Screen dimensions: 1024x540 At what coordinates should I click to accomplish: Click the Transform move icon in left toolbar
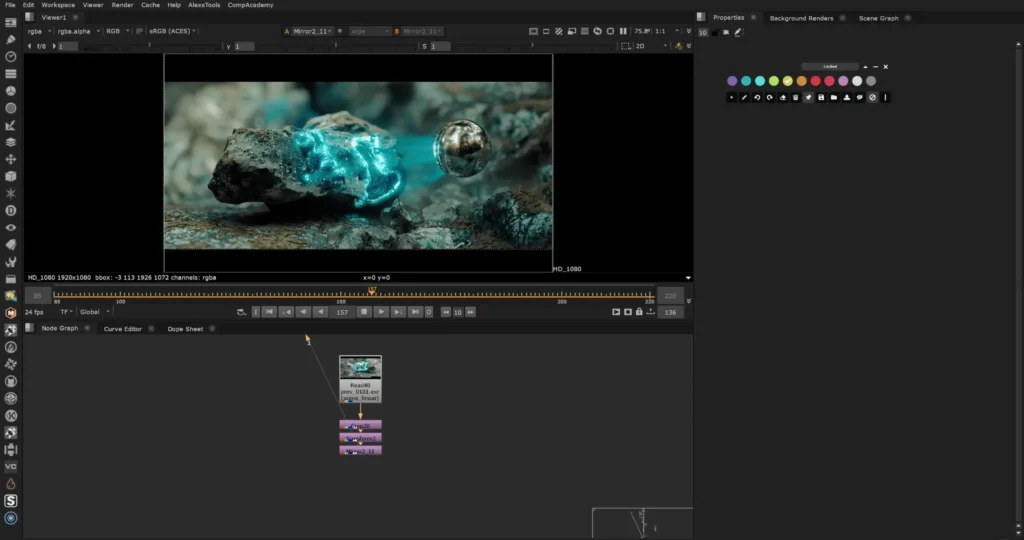coord(10,159)
